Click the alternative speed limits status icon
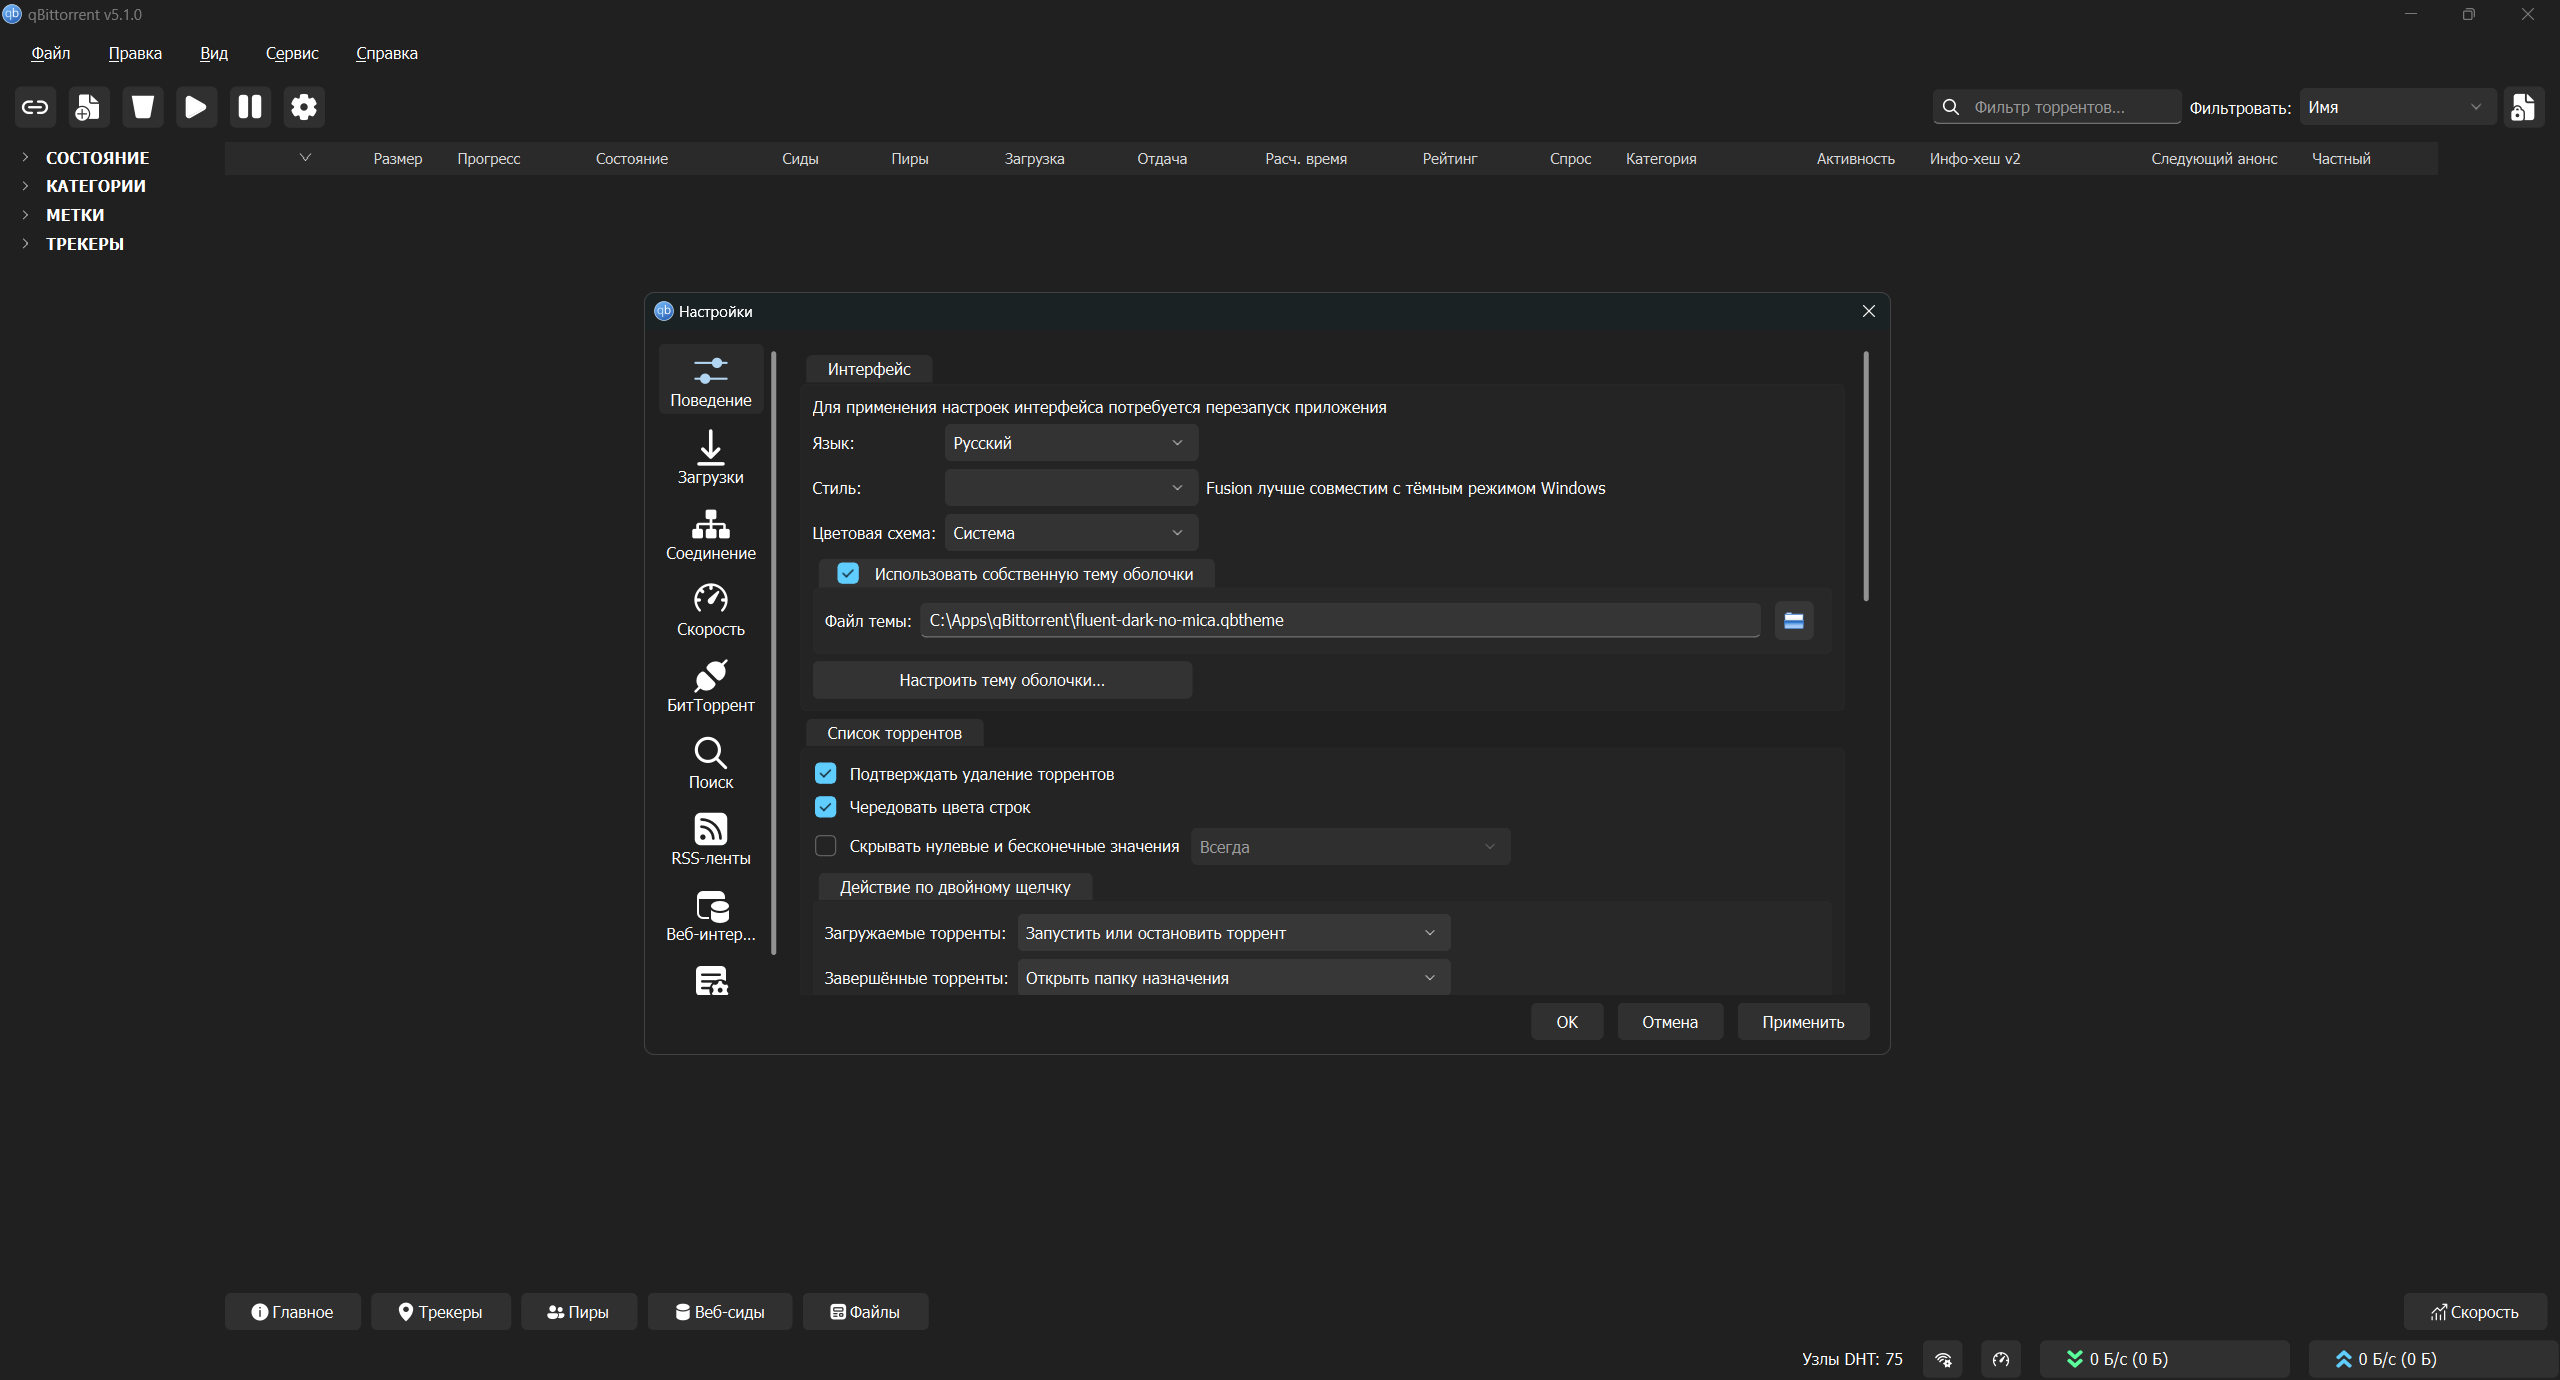 click(2001, 1359)
